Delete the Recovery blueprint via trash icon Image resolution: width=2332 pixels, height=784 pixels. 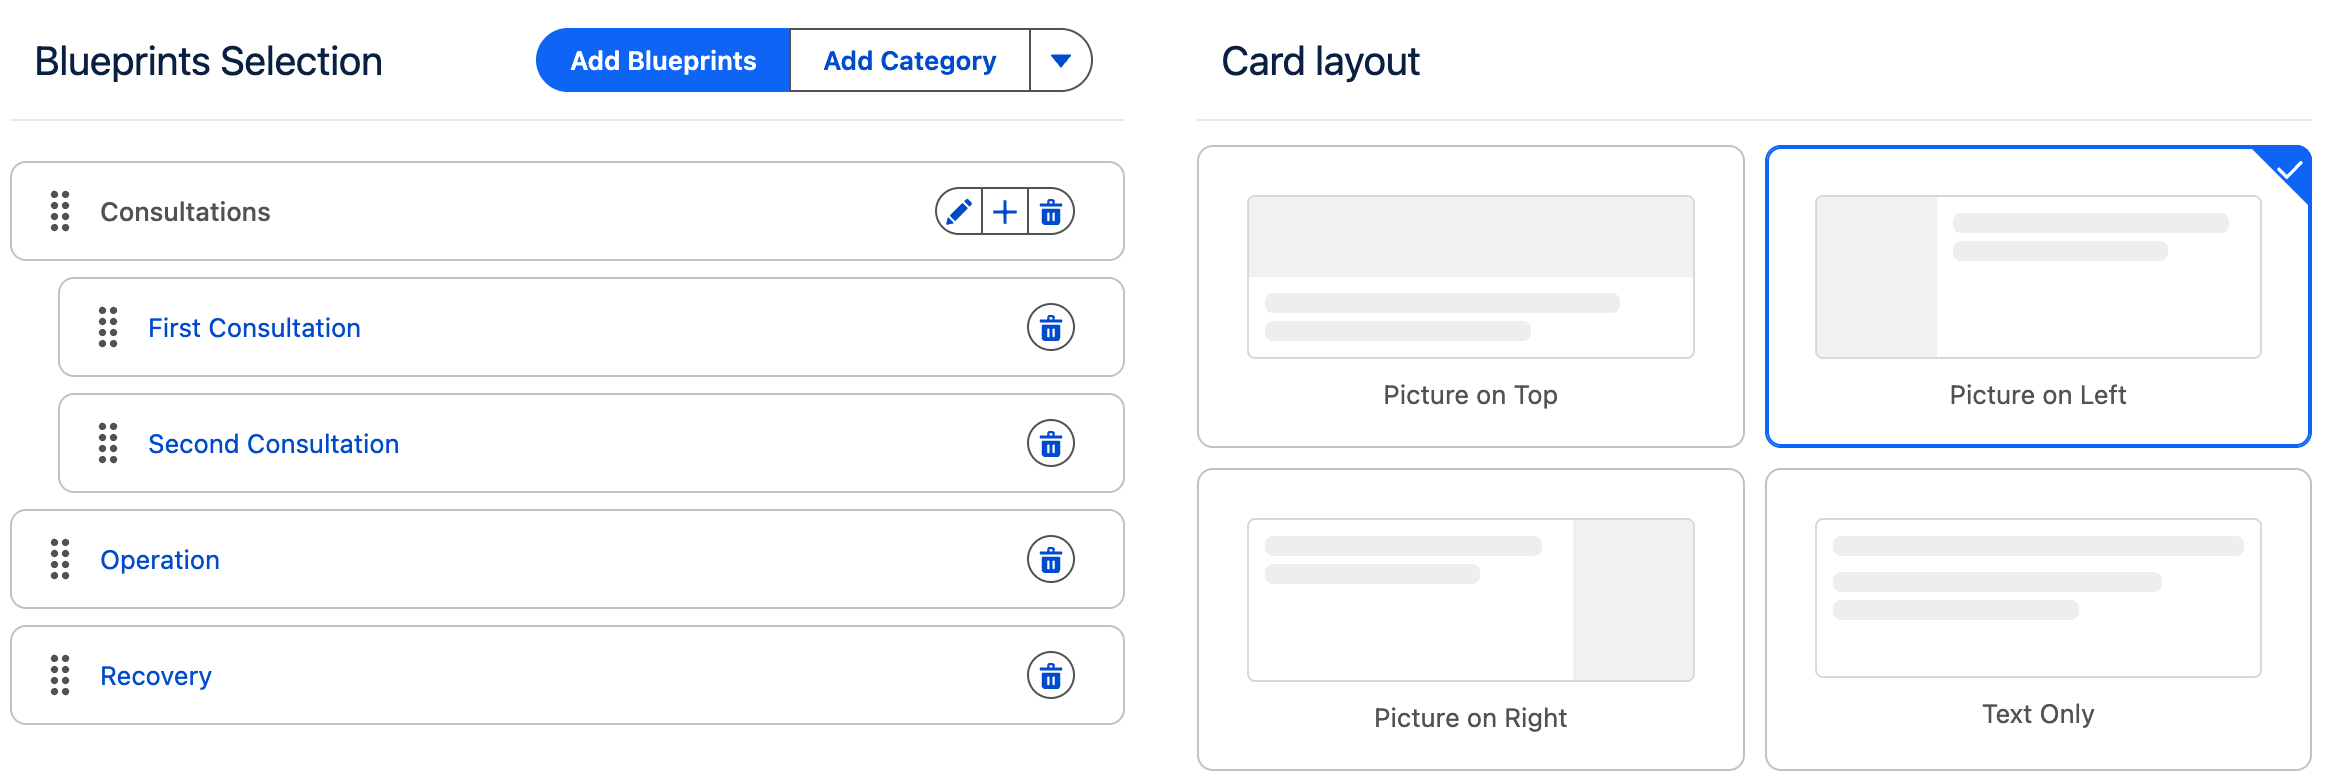1051,676
